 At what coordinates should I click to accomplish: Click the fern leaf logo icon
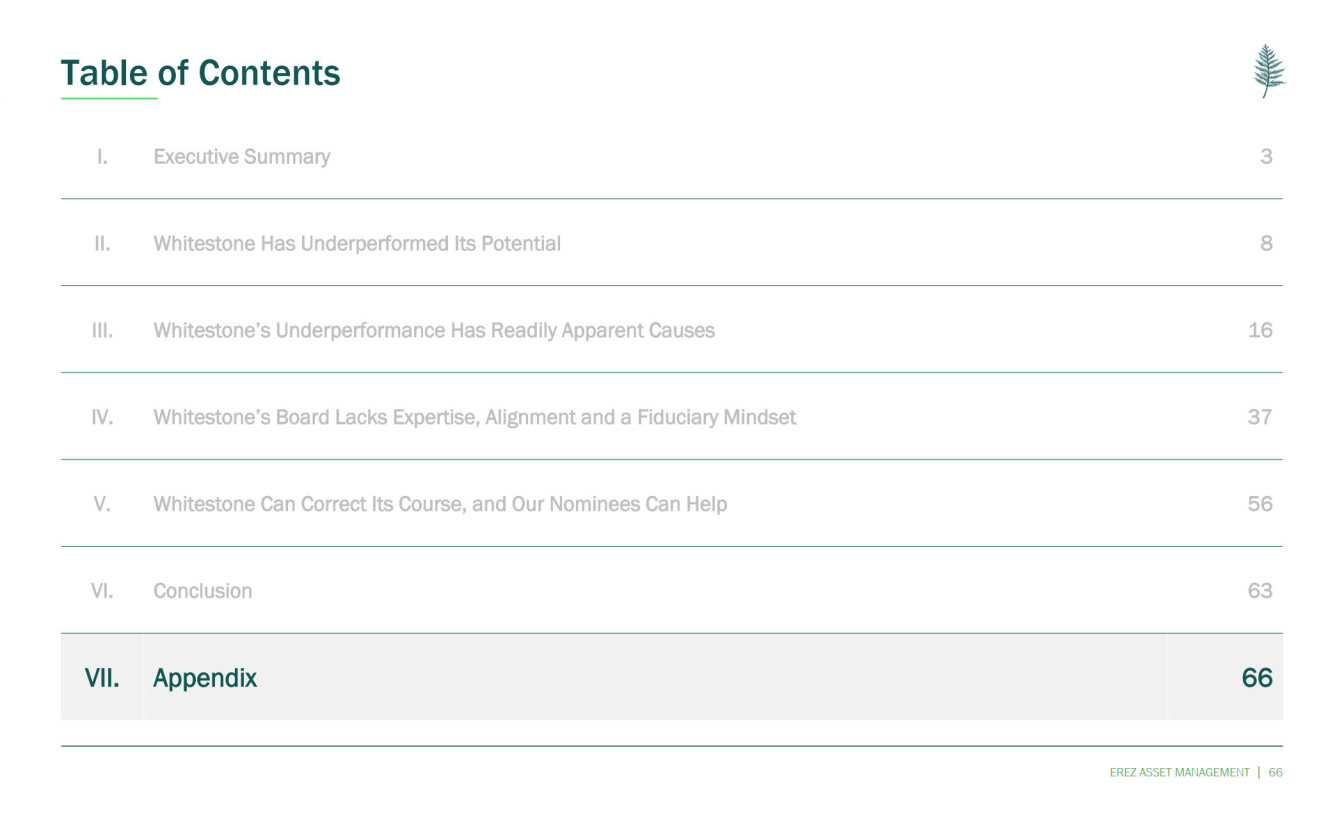(x=1269, y=71)
